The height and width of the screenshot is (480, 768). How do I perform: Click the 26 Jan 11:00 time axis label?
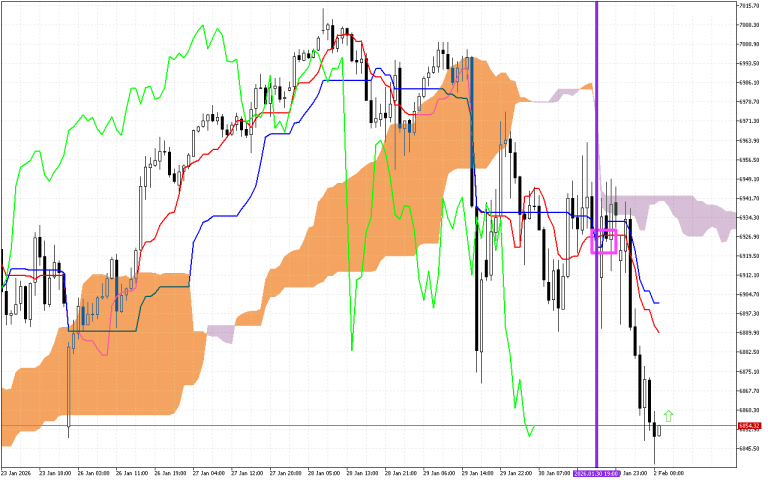(132, 474)
